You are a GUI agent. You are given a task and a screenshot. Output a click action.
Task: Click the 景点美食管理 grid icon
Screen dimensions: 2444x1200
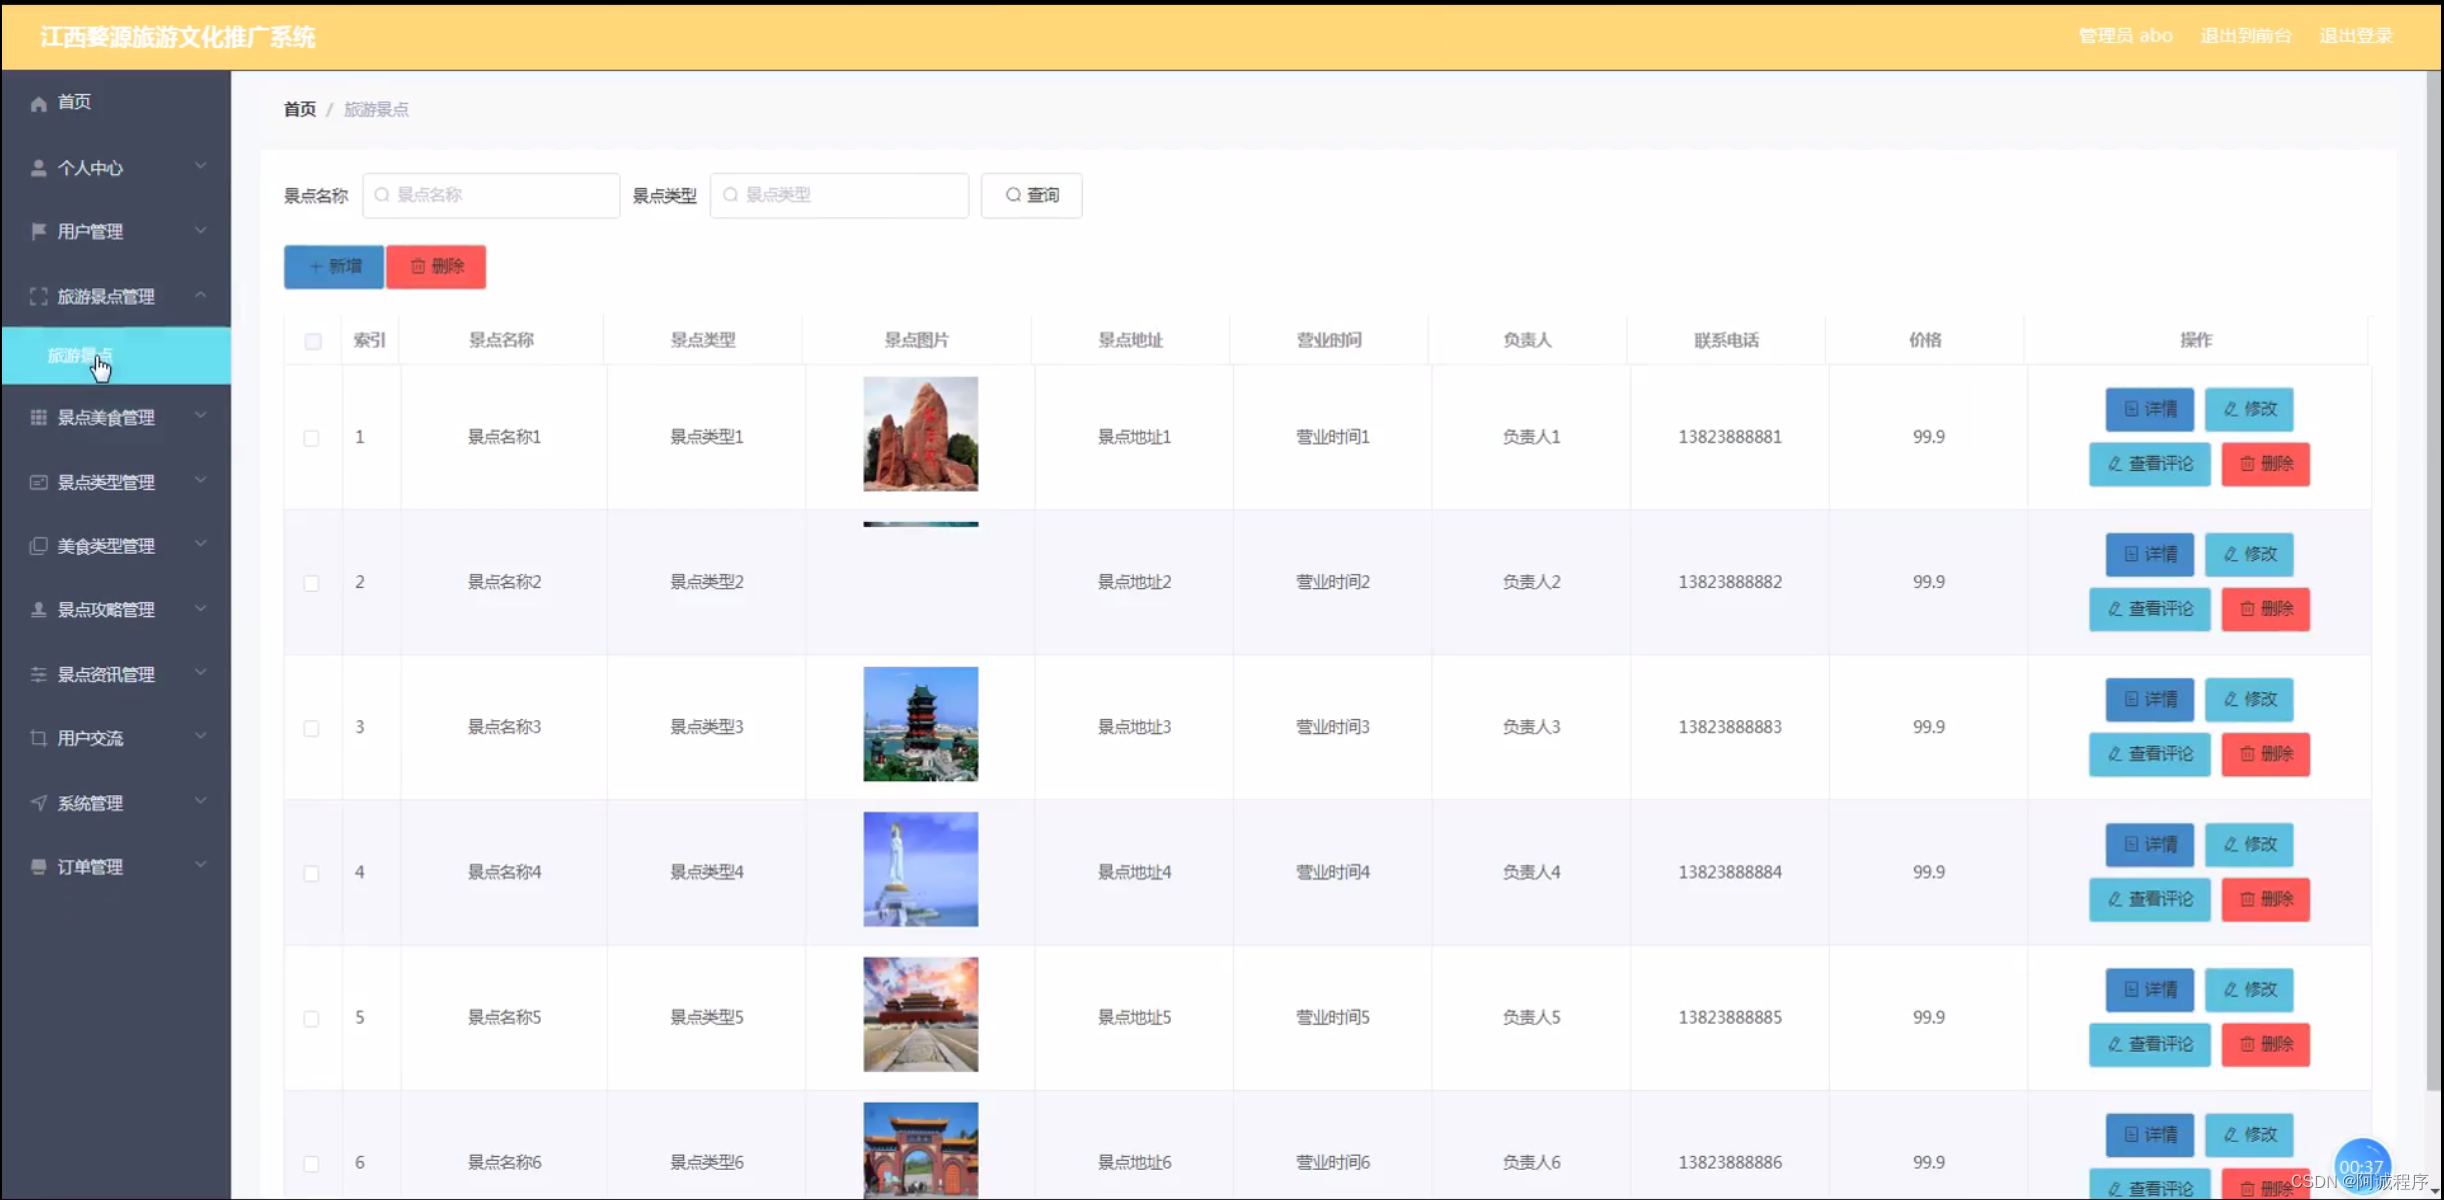[x=38, y=416]
